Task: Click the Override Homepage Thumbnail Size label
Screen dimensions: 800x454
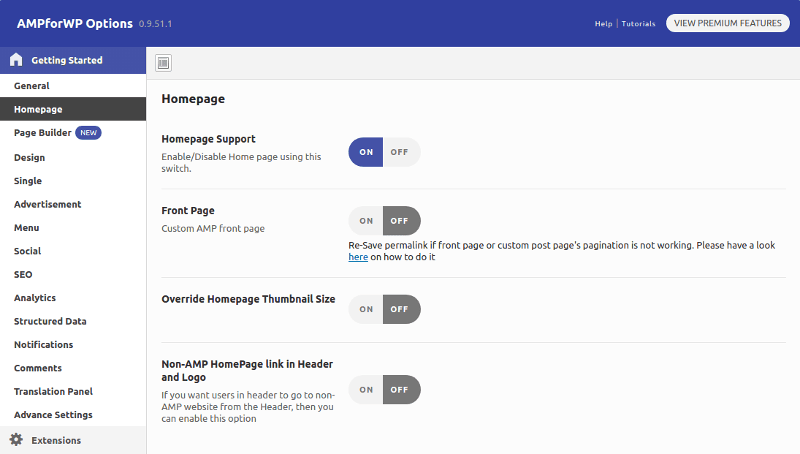Action: (x=248, y=299)
